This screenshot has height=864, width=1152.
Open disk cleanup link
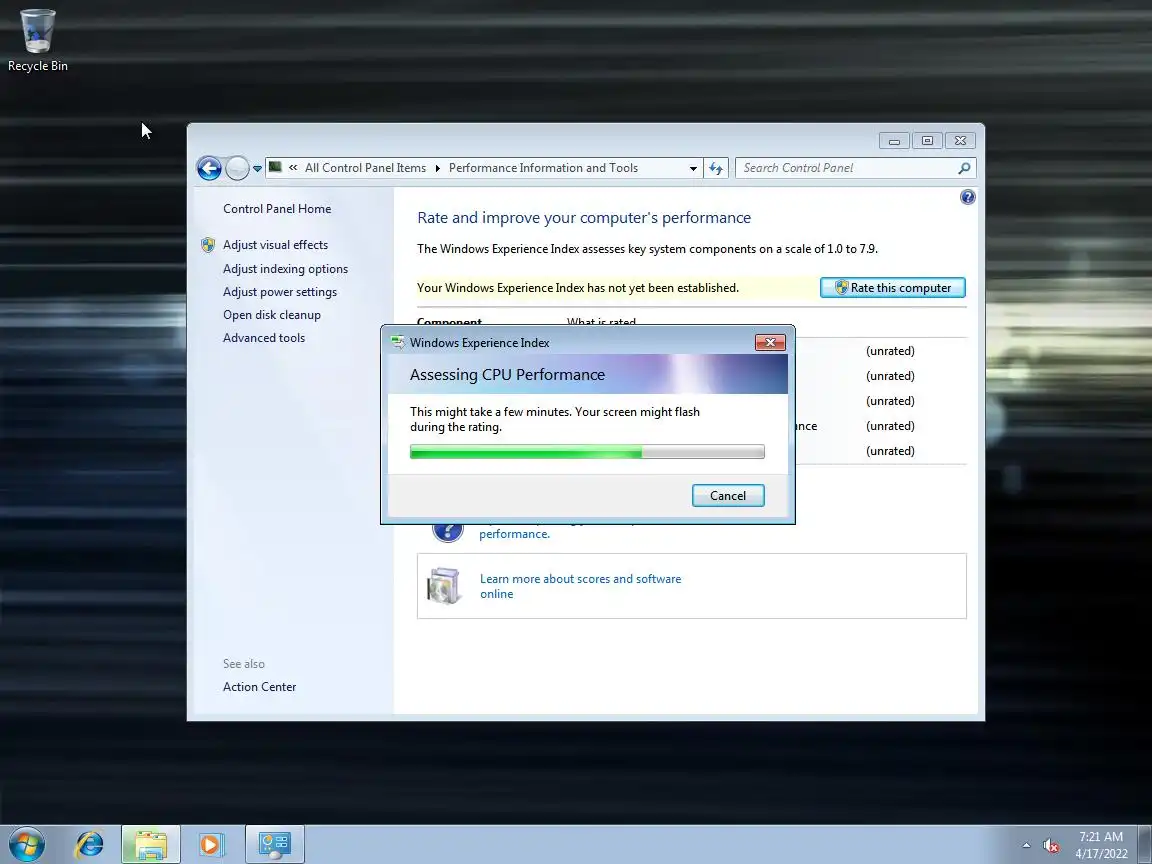pyautogui.click(x=272, y=314)
